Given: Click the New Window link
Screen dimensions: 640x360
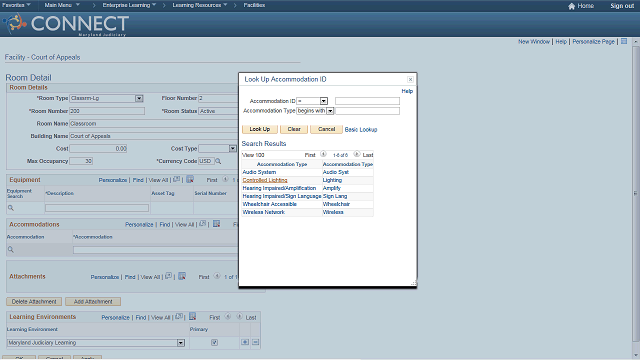Looking at the screenshot, I should [534, 42].
